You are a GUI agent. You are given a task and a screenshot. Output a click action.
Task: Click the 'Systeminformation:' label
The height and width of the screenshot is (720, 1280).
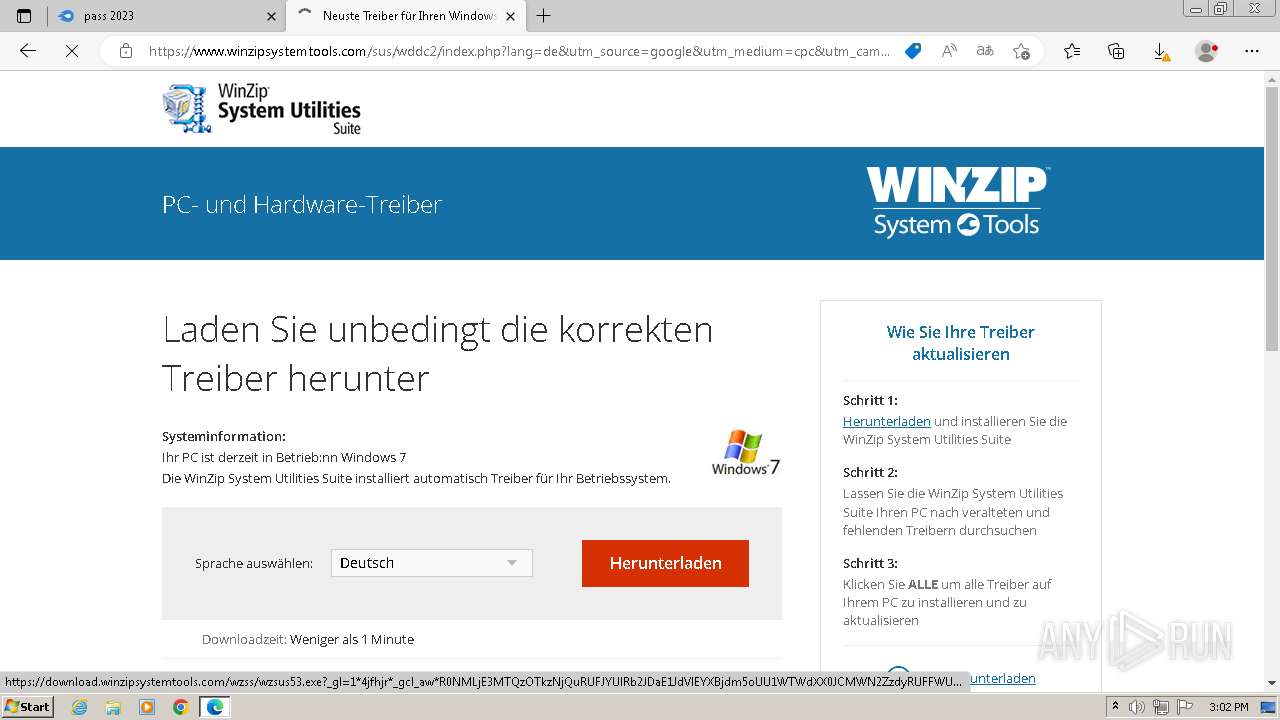(224, 436)
